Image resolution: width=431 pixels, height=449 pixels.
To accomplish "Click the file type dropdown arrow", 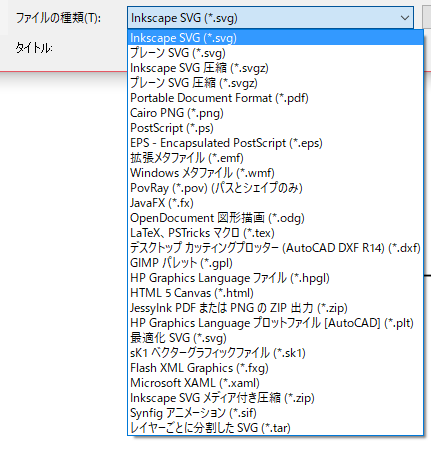I will click(405, 18).
